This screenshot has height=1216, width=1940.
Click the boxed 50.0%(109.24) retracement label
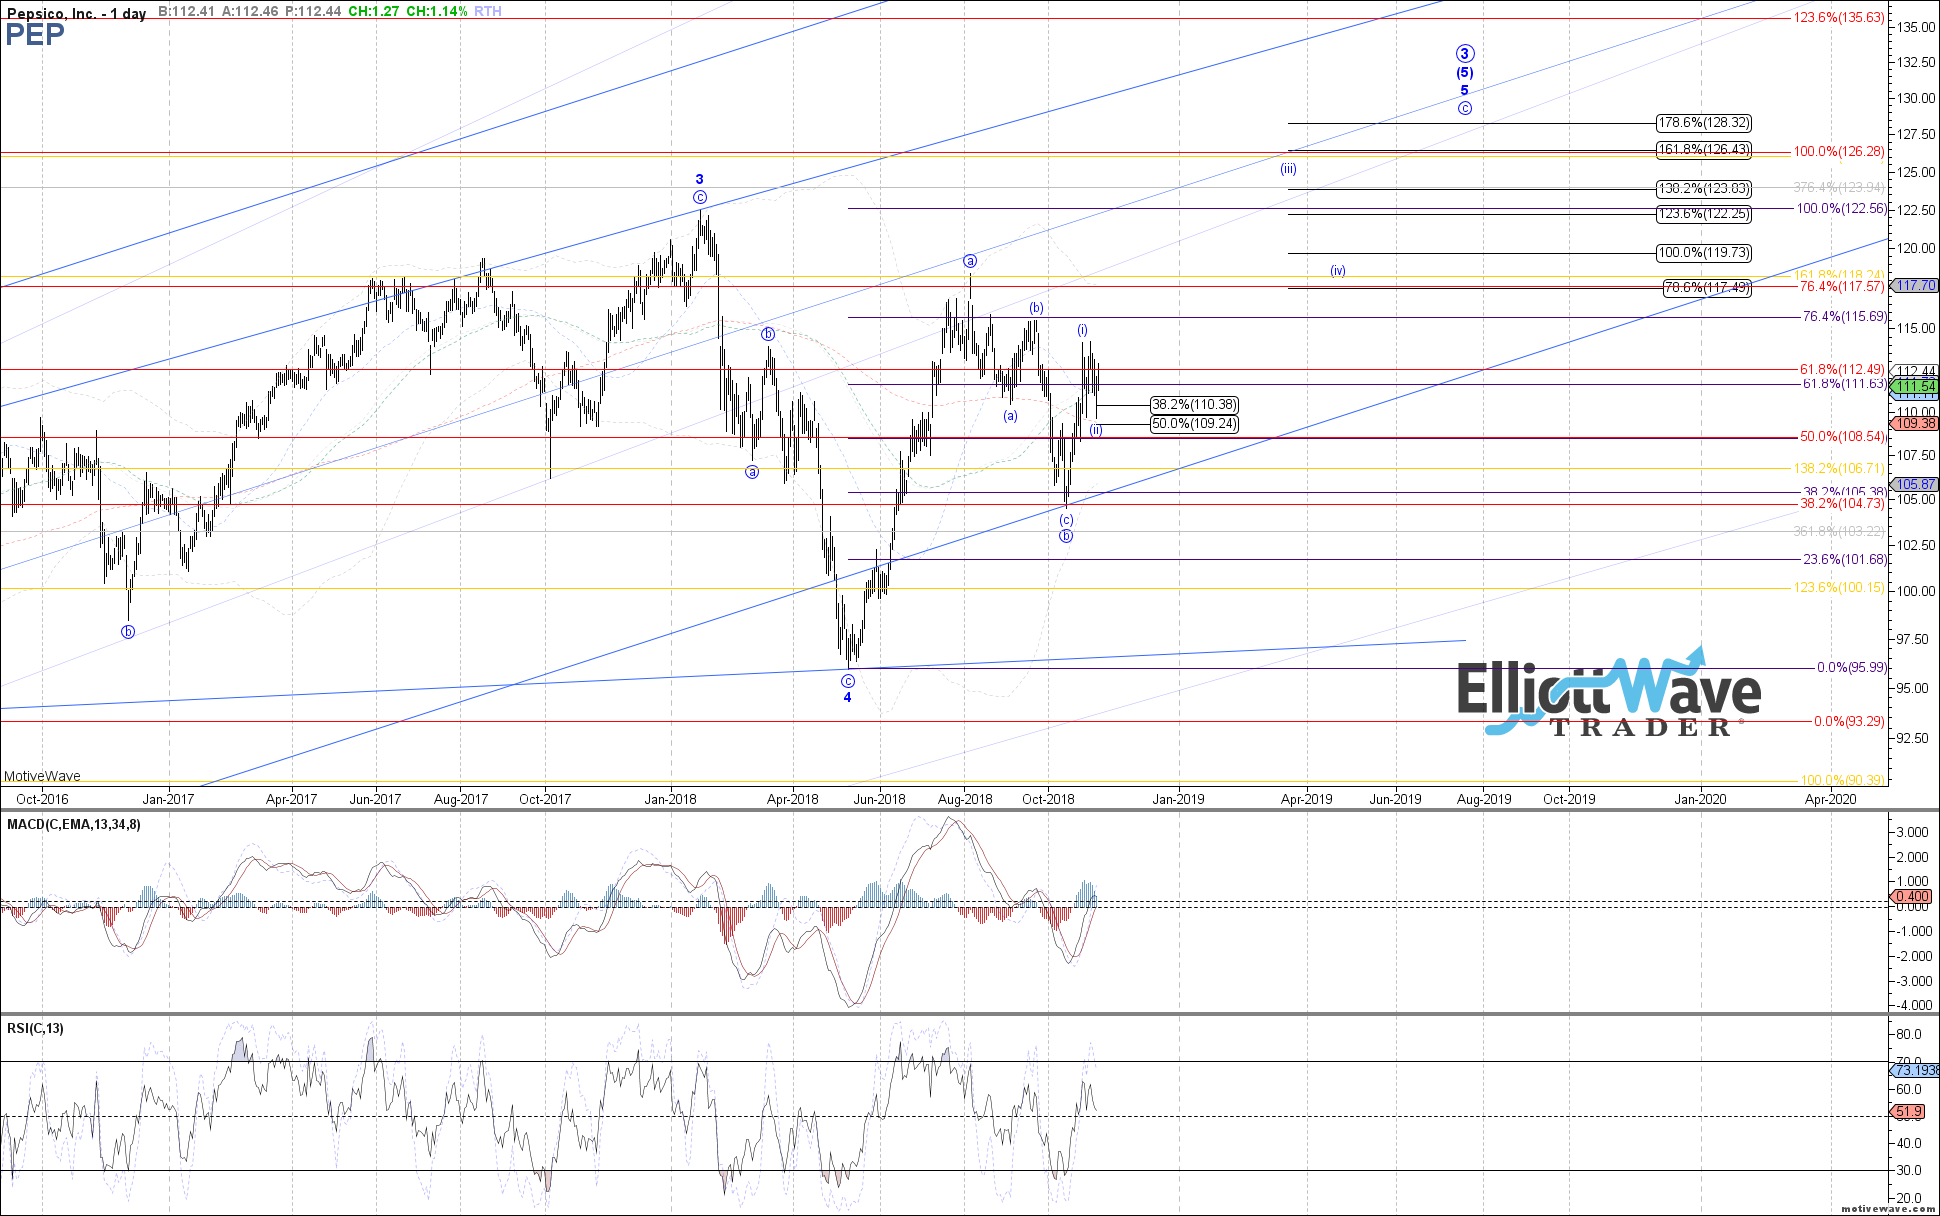coord(1194,424)
